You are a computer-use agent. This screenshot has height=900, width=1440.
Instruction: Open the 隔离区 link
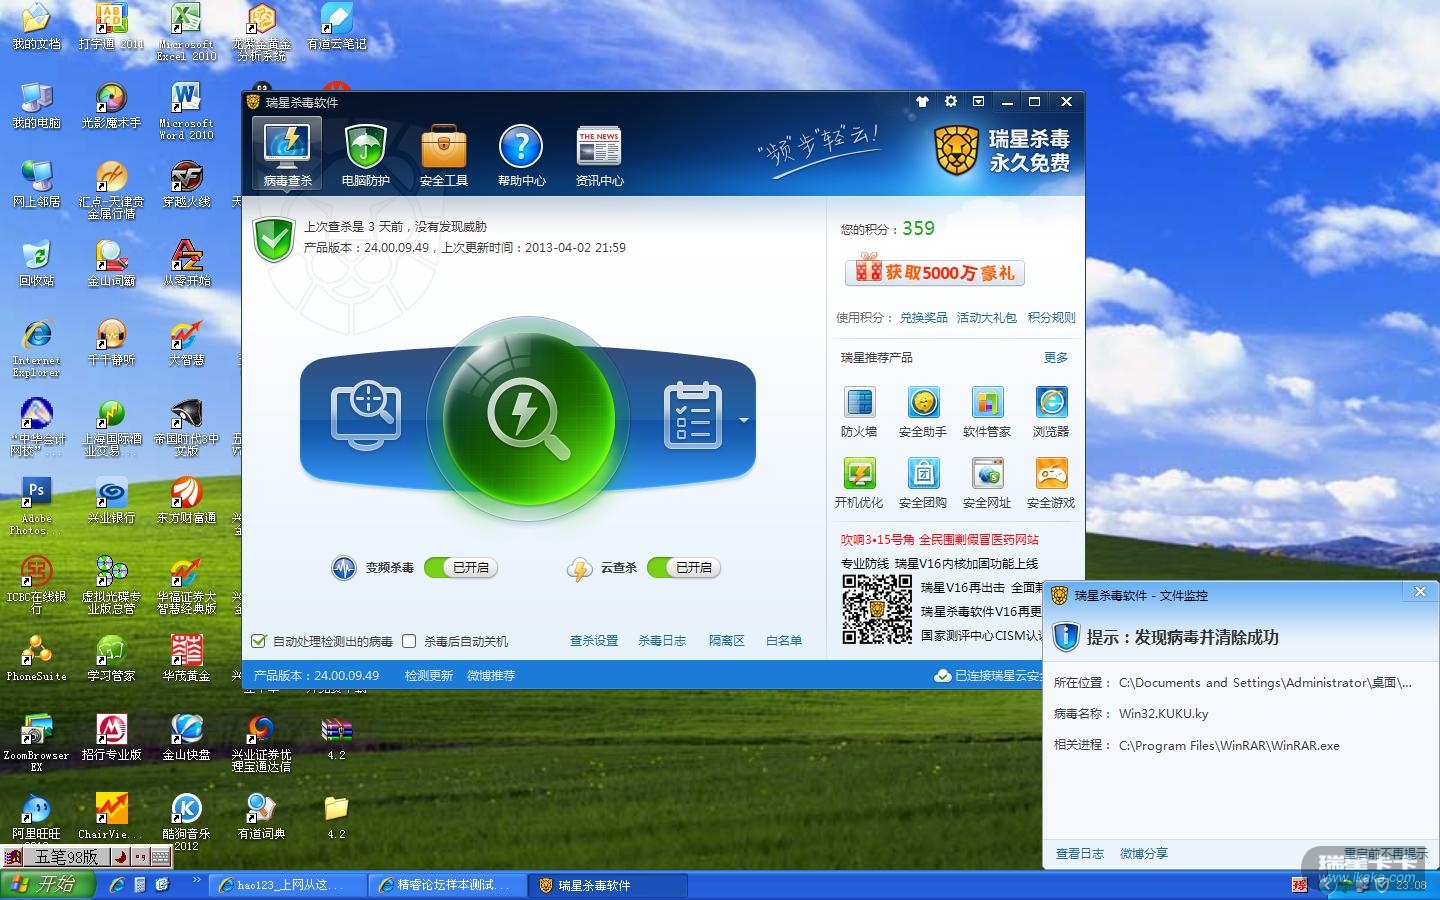point(727,641)
